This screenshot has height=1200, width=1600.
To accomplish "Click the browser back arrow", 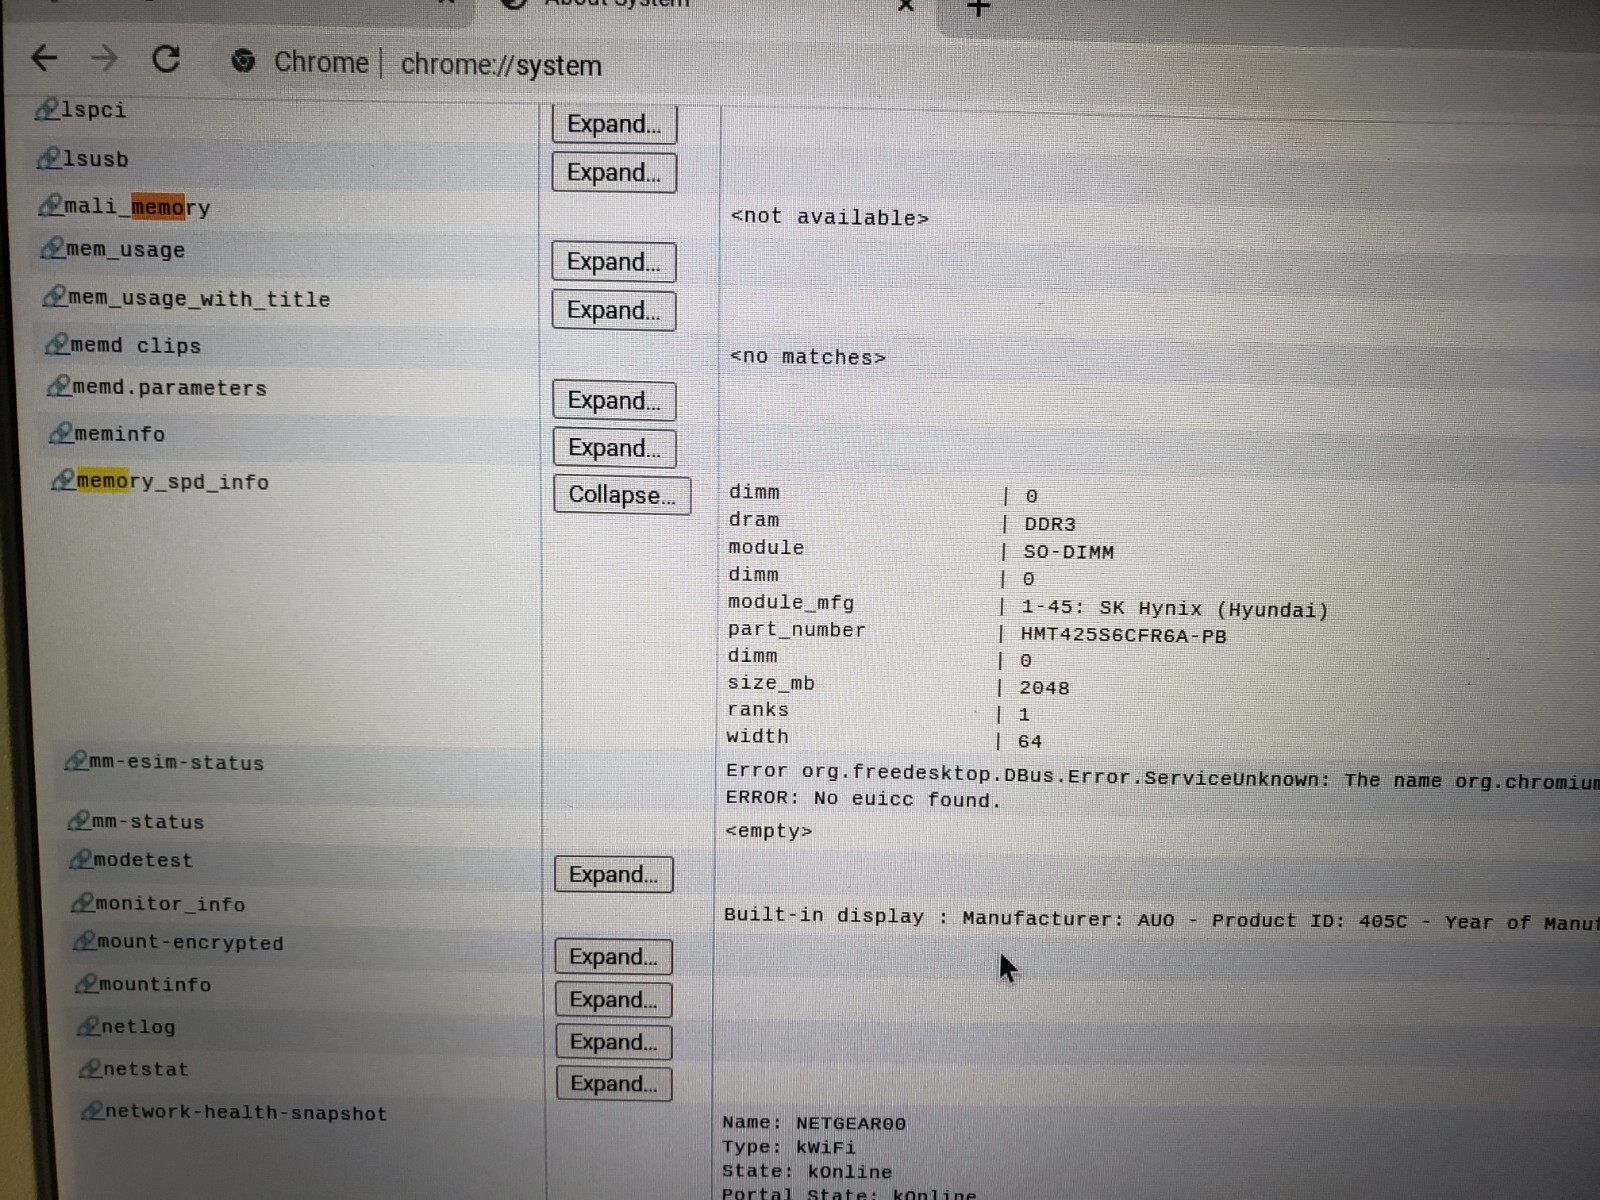I will pyautogui.click(x=44, y=58).
